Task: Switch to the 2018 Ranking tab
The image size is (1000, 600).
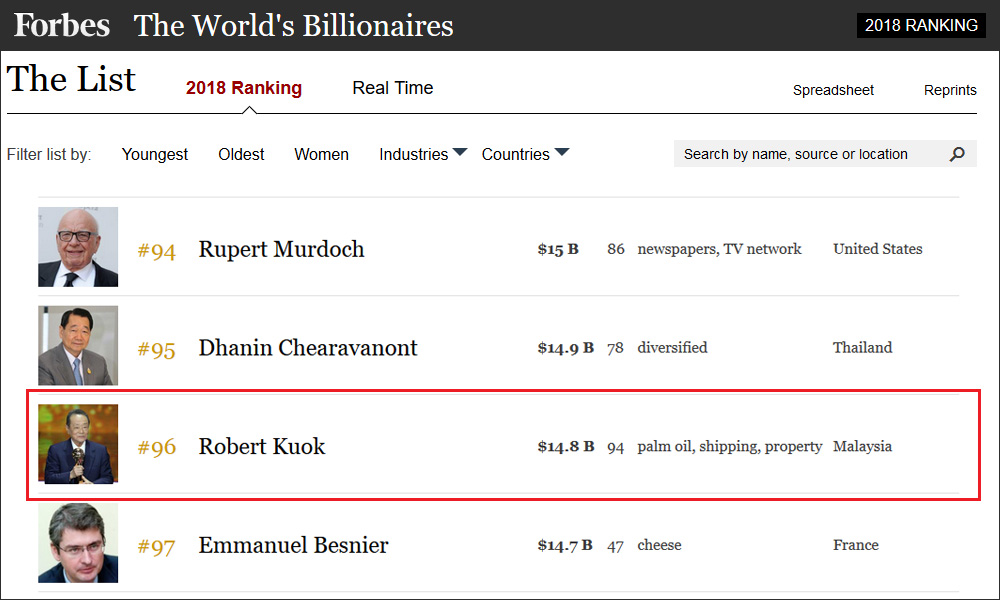Action: click(x=244, y=88)
